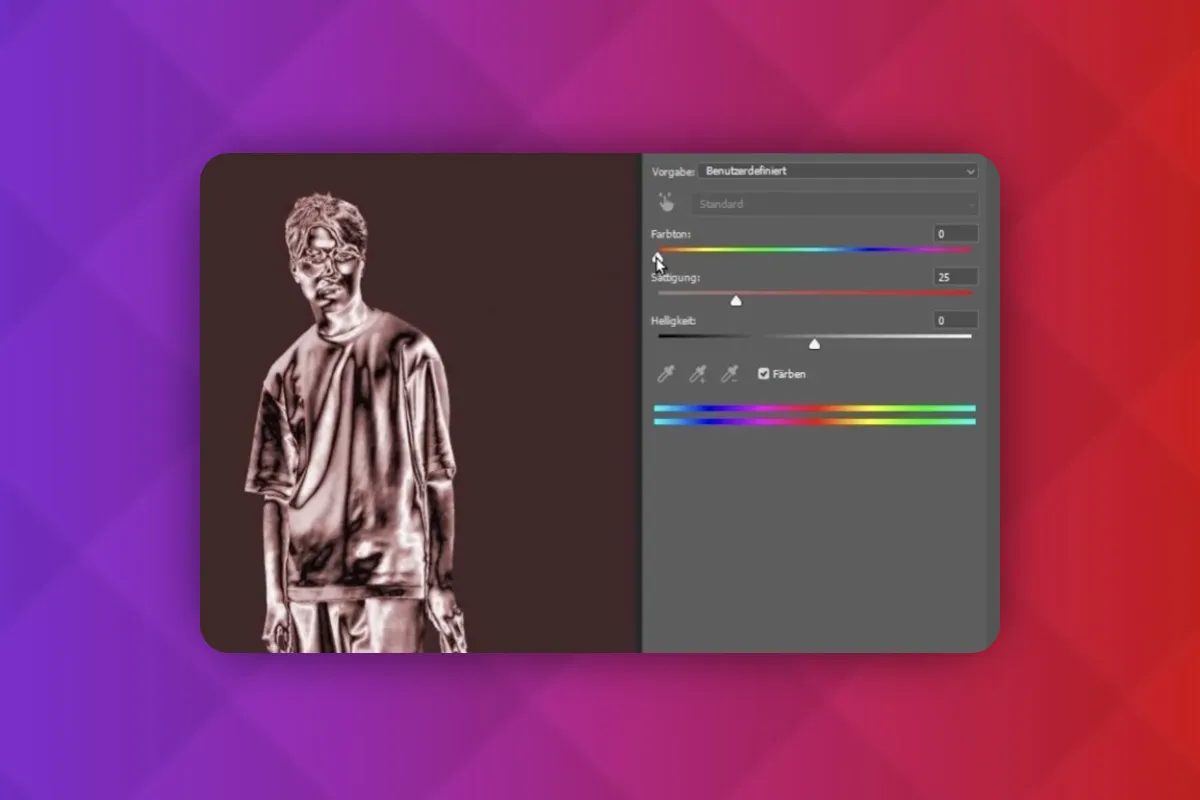This screenshot has height=800, width=1200.
Task: Open the Standard color range dropdown
Action: tap(834, 204)
